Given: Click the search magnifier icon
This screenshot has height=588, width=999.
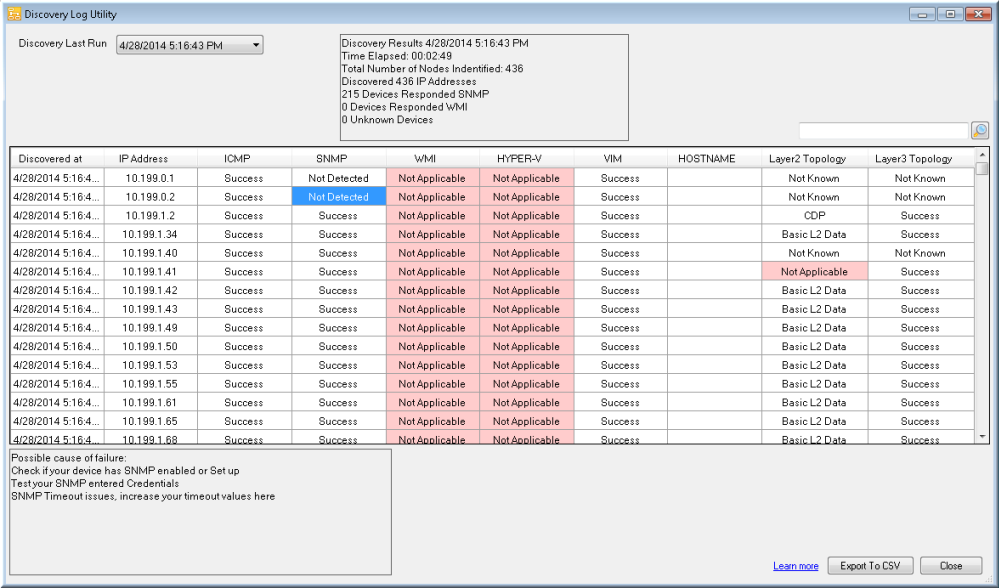Looking at the screenshot, I should [980, 131].
